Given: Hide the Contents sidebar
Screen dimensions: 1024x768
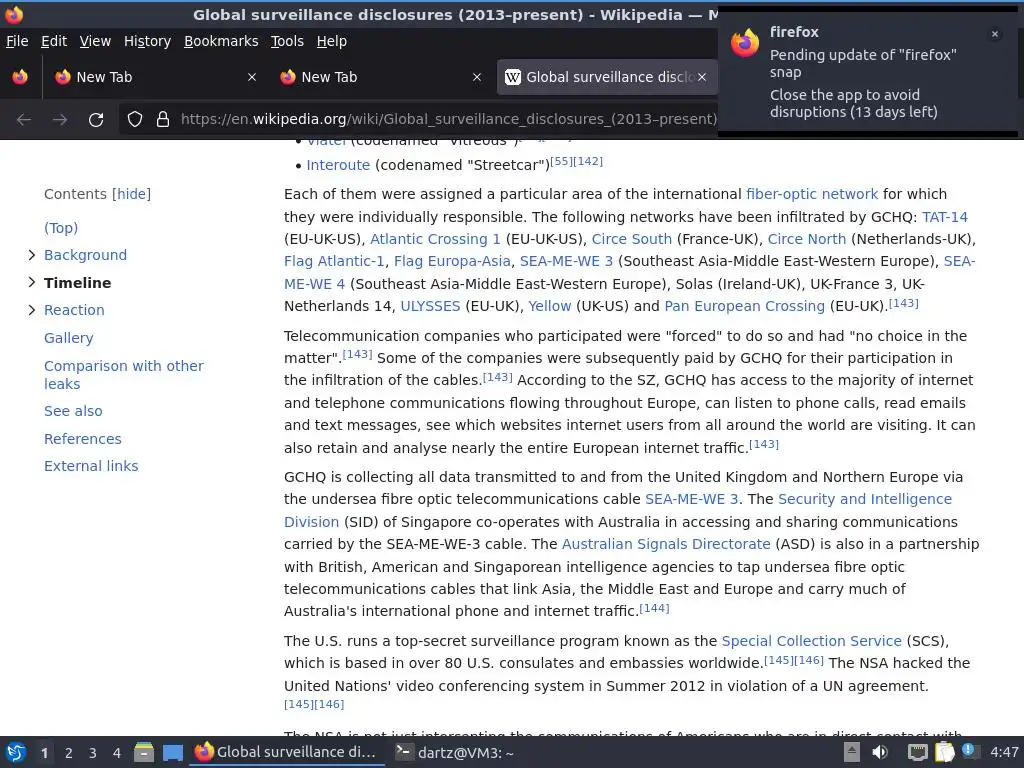Looking at the screenshot, I should (131, 194).
